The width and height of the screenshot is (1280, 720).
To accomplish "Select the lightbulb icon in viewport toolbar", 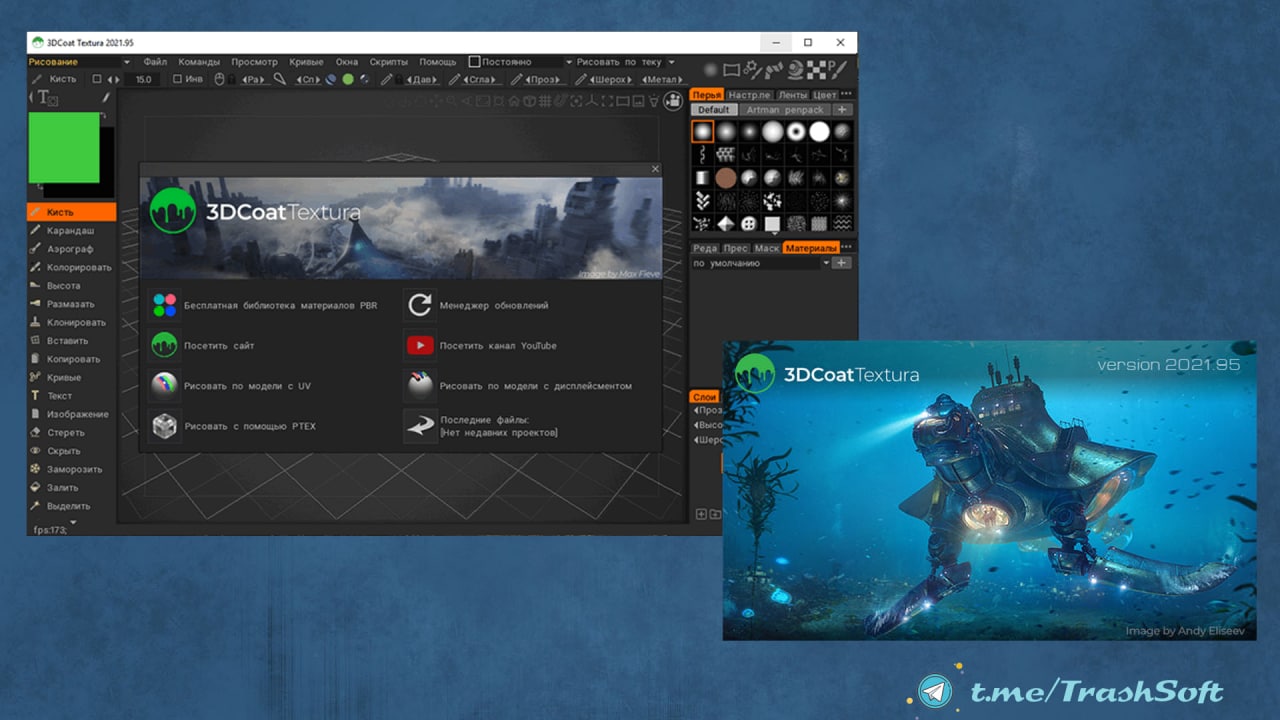I will pyautogui.click(x=654, y=100).
